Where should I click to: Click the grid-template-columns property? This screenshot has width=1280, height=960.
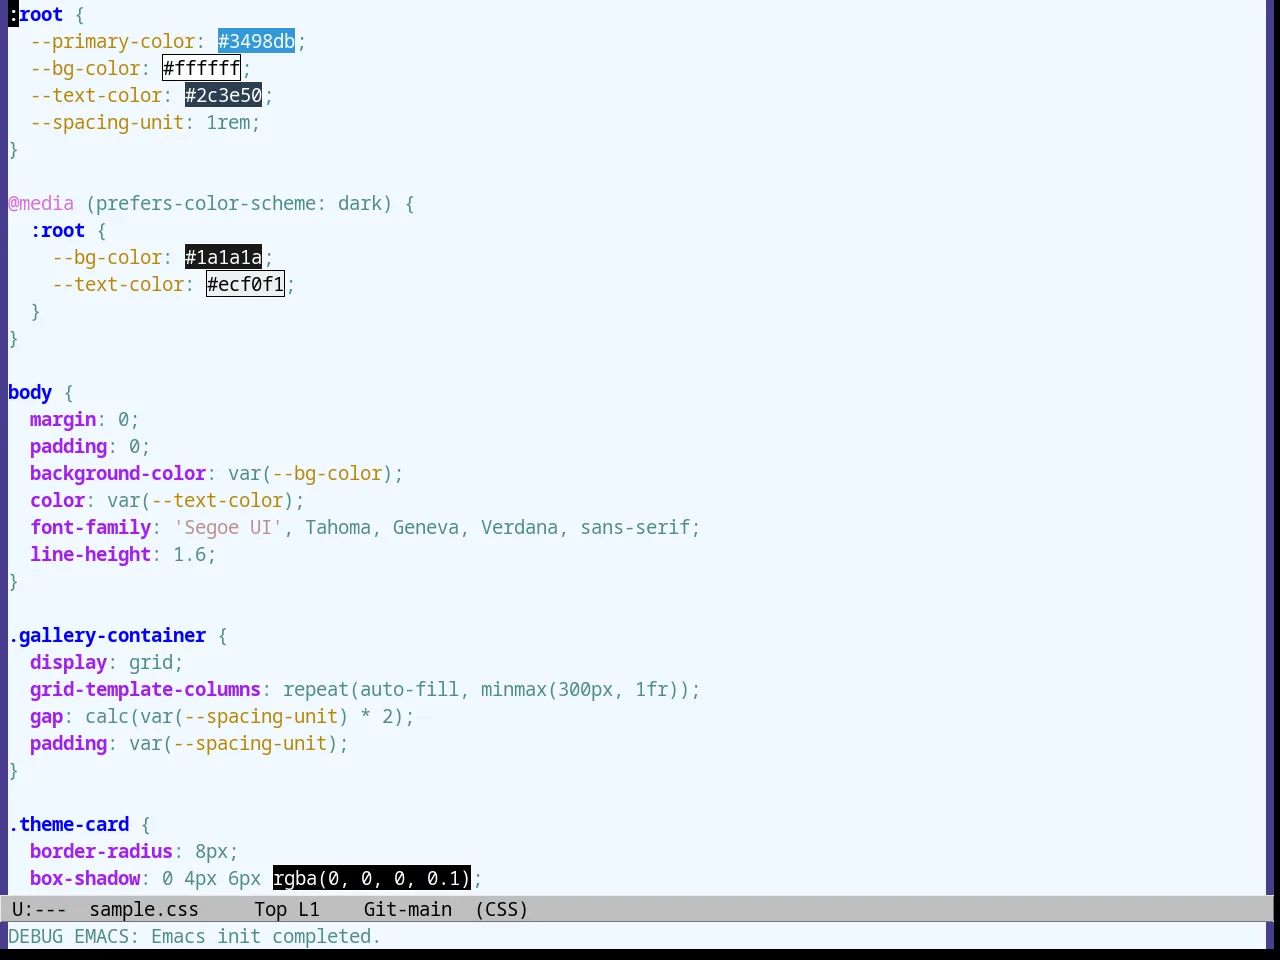[x=145, y=689]
